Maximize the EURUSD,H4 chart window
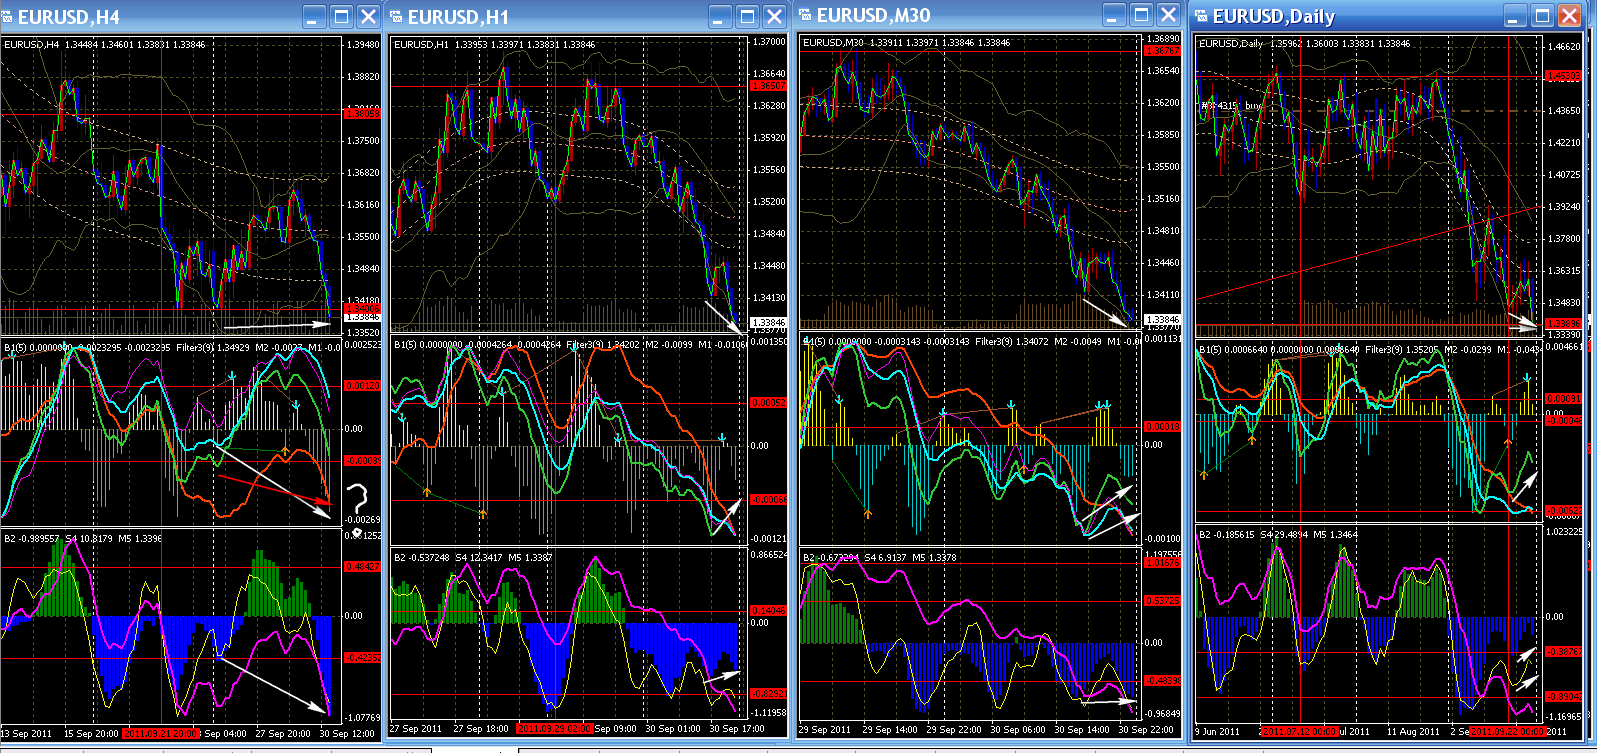The width and height of the screenshot is (1597, 753). [342, 17]
